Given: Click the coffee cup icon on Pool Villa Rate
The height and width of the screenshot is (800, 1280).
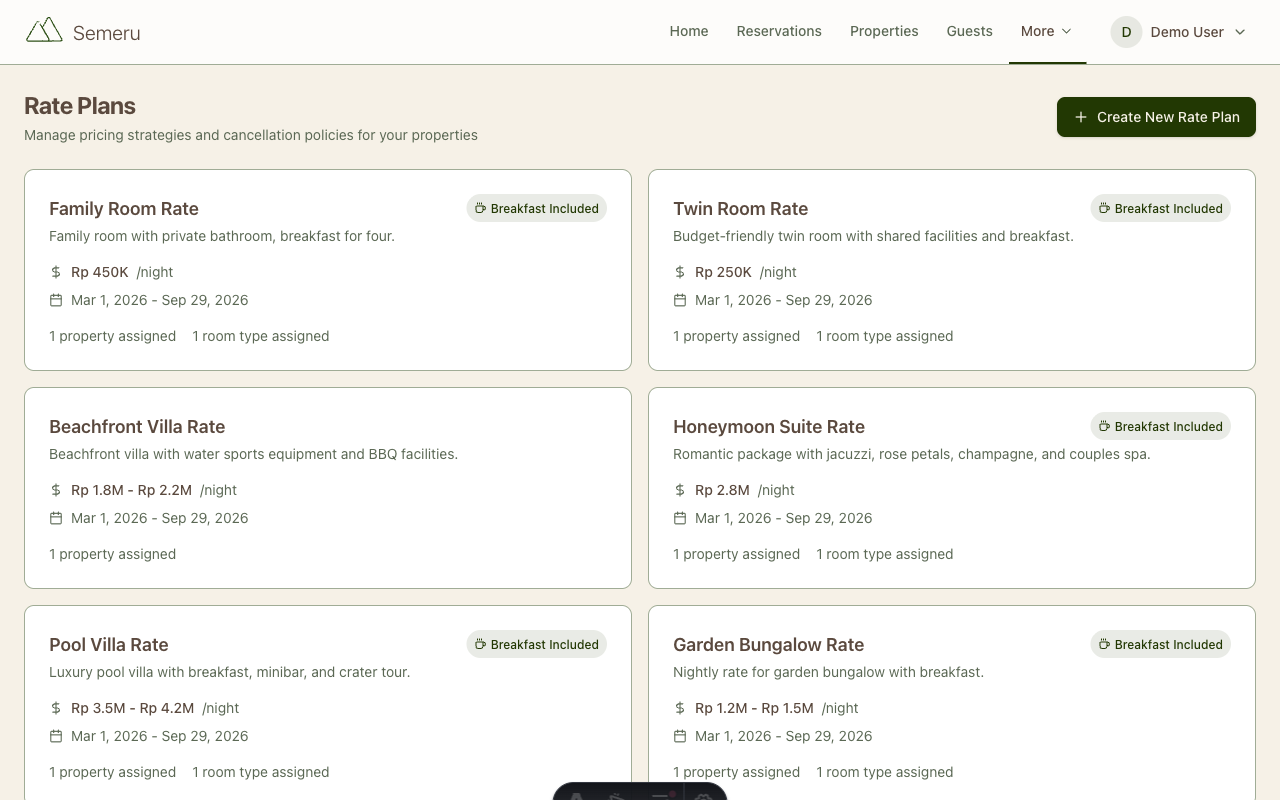Looking at the screenshot, I should (480, 644).
